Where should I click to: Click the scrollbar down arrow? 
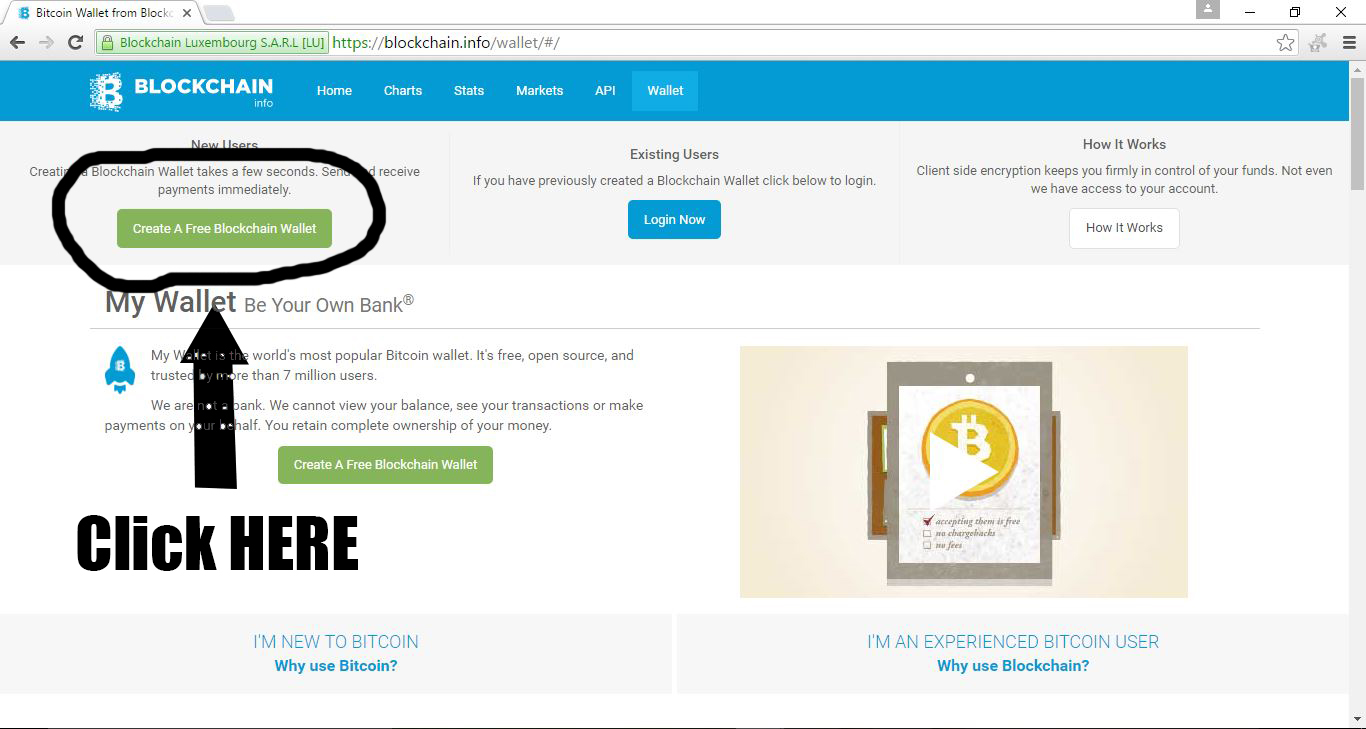pyautogui.click(x=1357, y=718)
